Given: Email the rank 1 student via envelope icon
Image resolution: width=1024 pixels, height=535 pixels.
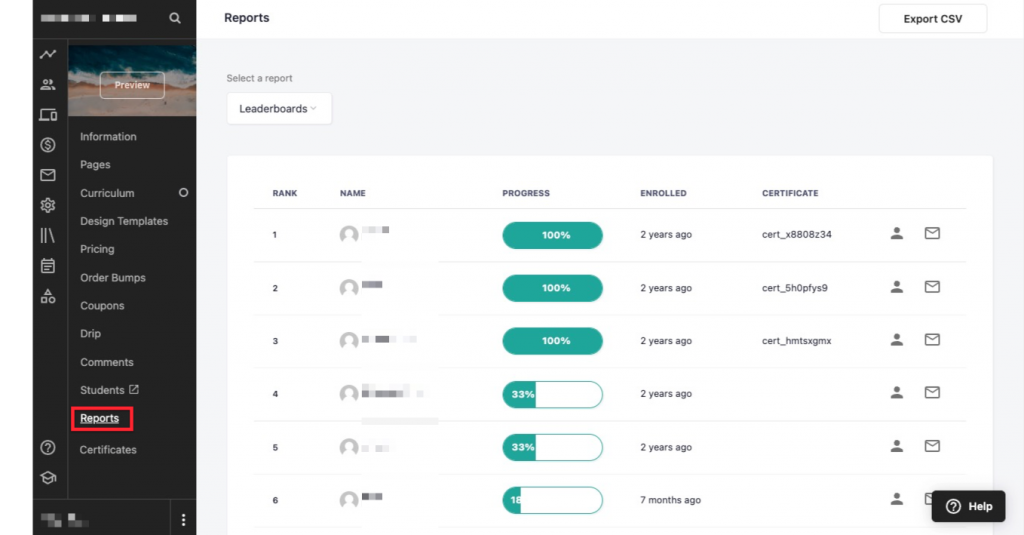Looking at the screenshot, I should point(932,234).
